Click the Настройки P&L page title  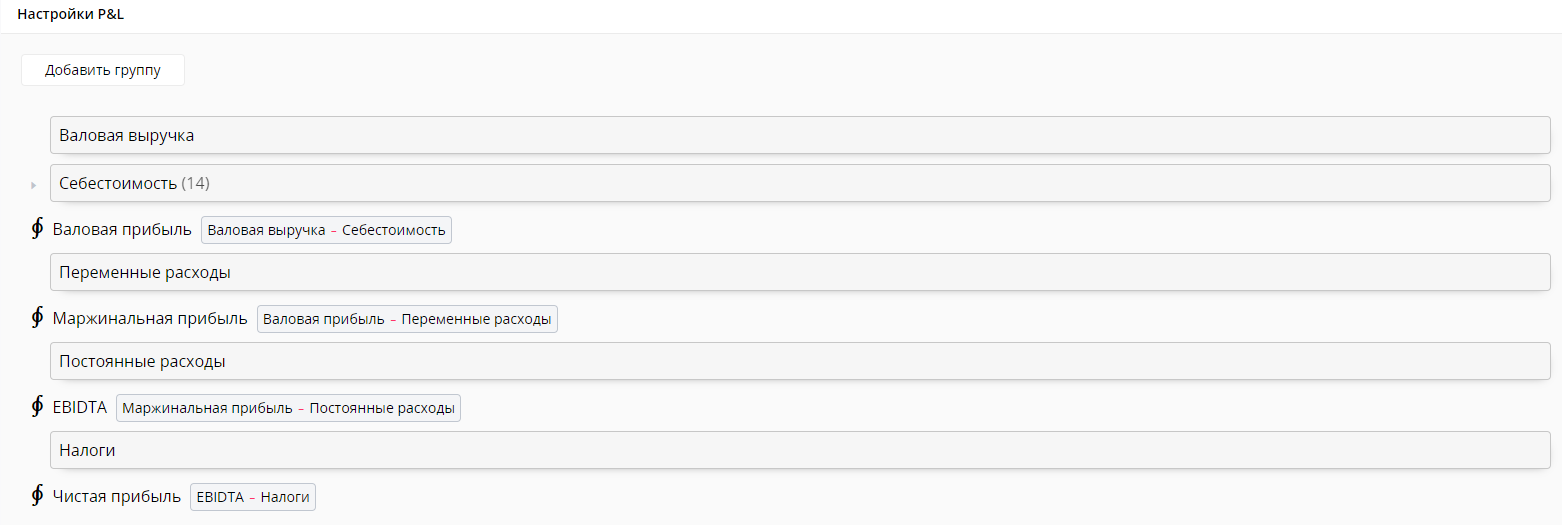coord(70,15)
